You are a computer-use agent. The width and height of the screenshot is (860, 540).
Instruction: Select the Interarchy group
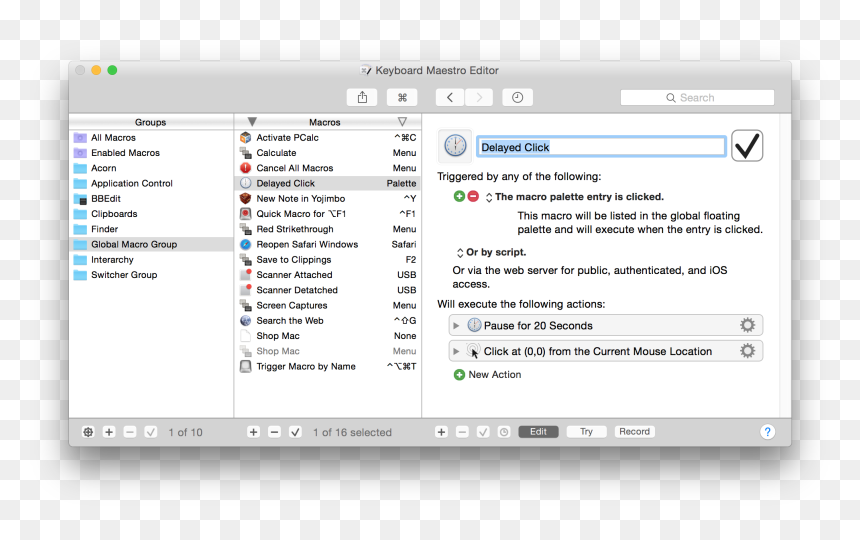[x=151, y=260]
